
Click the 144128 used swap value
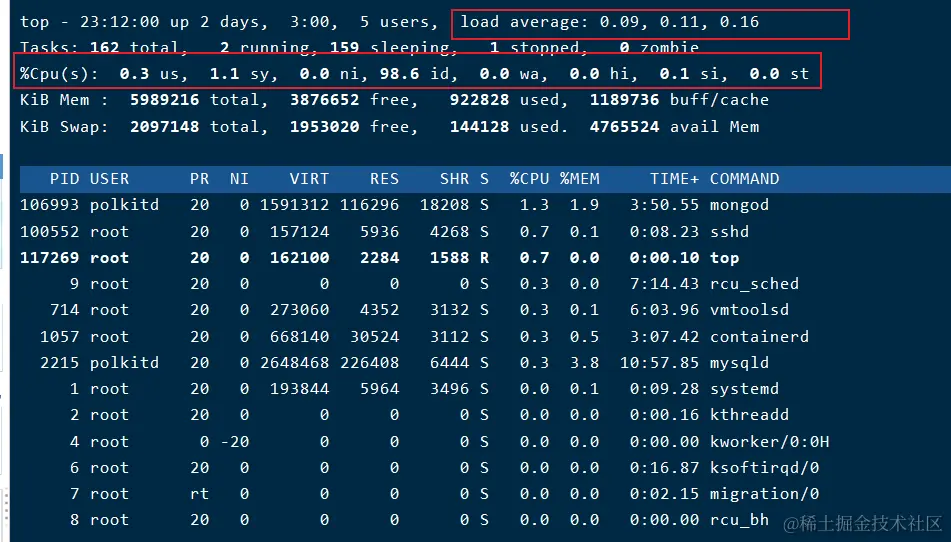click(479, 127)
